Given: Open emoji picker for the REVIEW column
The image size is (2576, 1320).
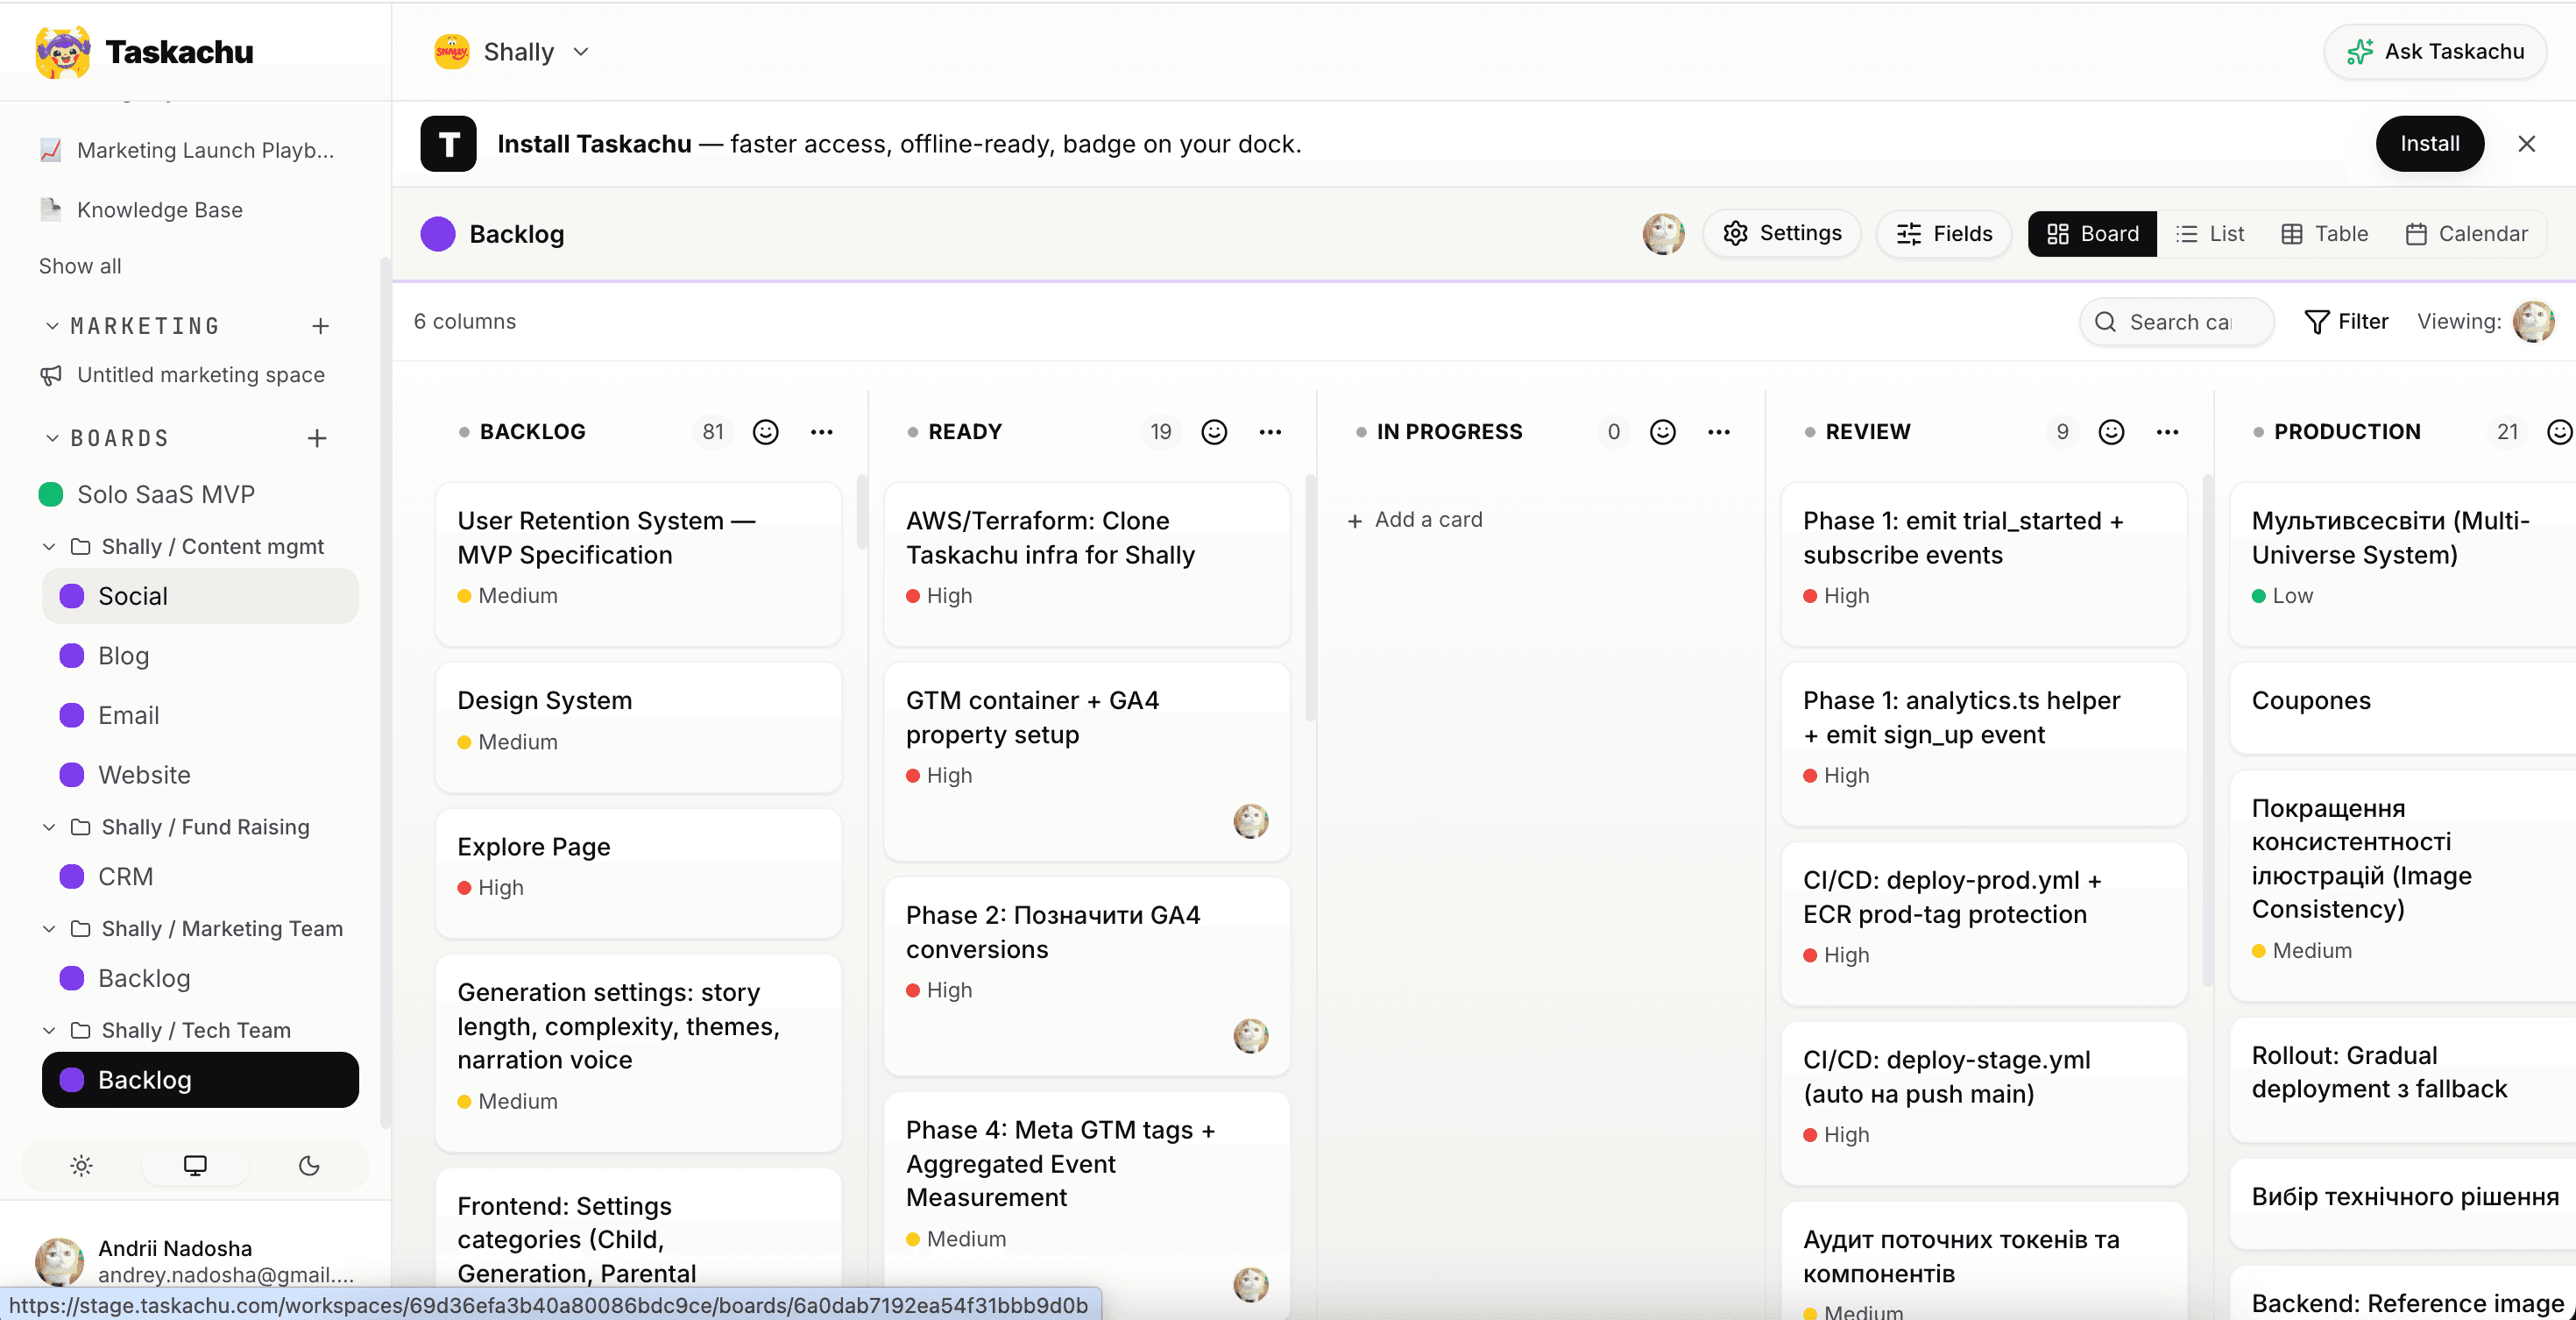Looking at the screenshot, I should [2111, 432].
